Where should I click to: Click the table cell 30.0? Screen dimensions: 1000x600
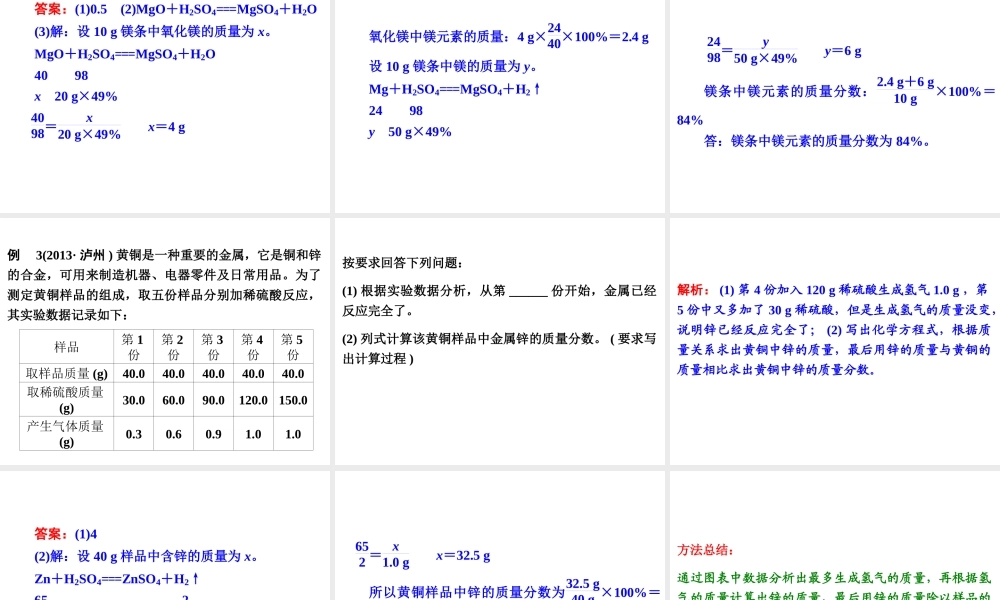click(133, 400)
